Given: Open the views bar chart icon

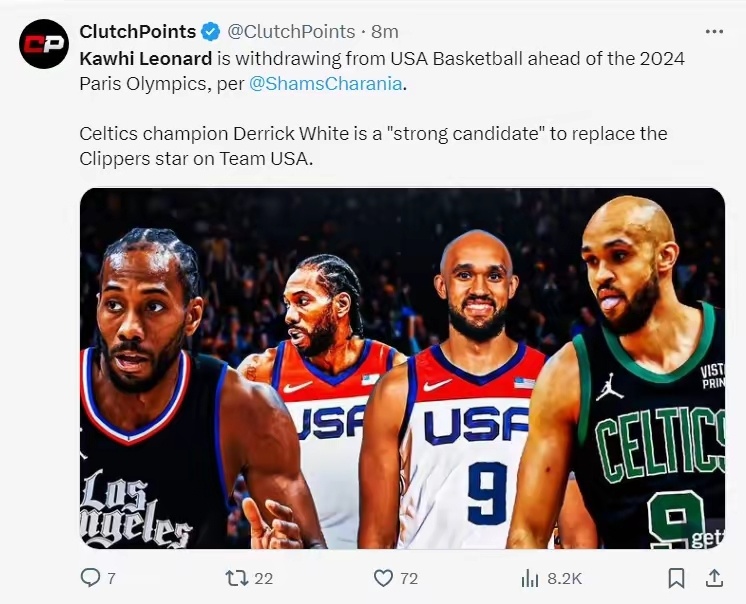Looking at the screenshot, I should 530,578.
